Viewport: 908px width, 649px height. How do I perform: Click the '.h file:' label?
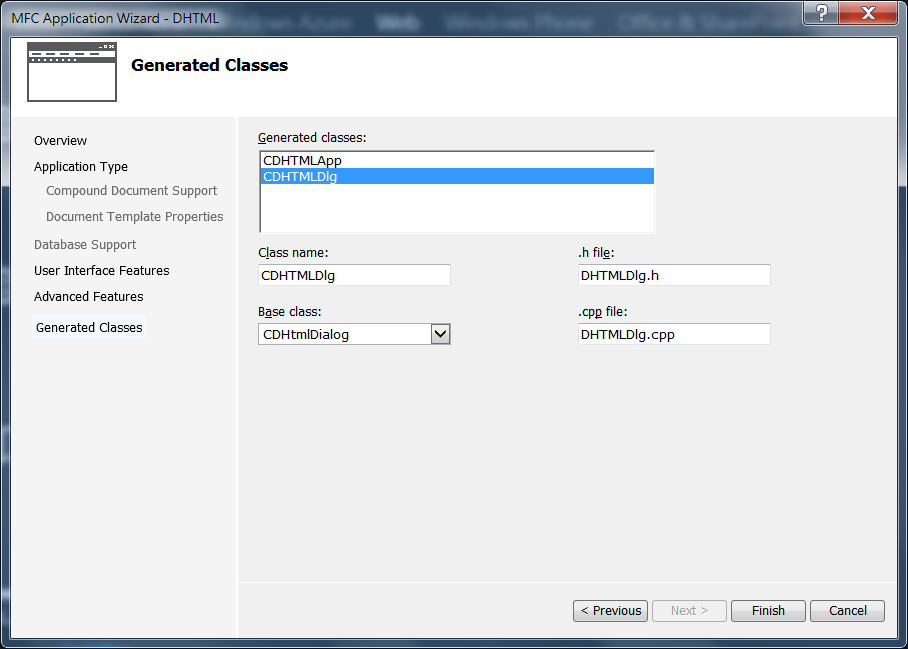tap(596, 252)
